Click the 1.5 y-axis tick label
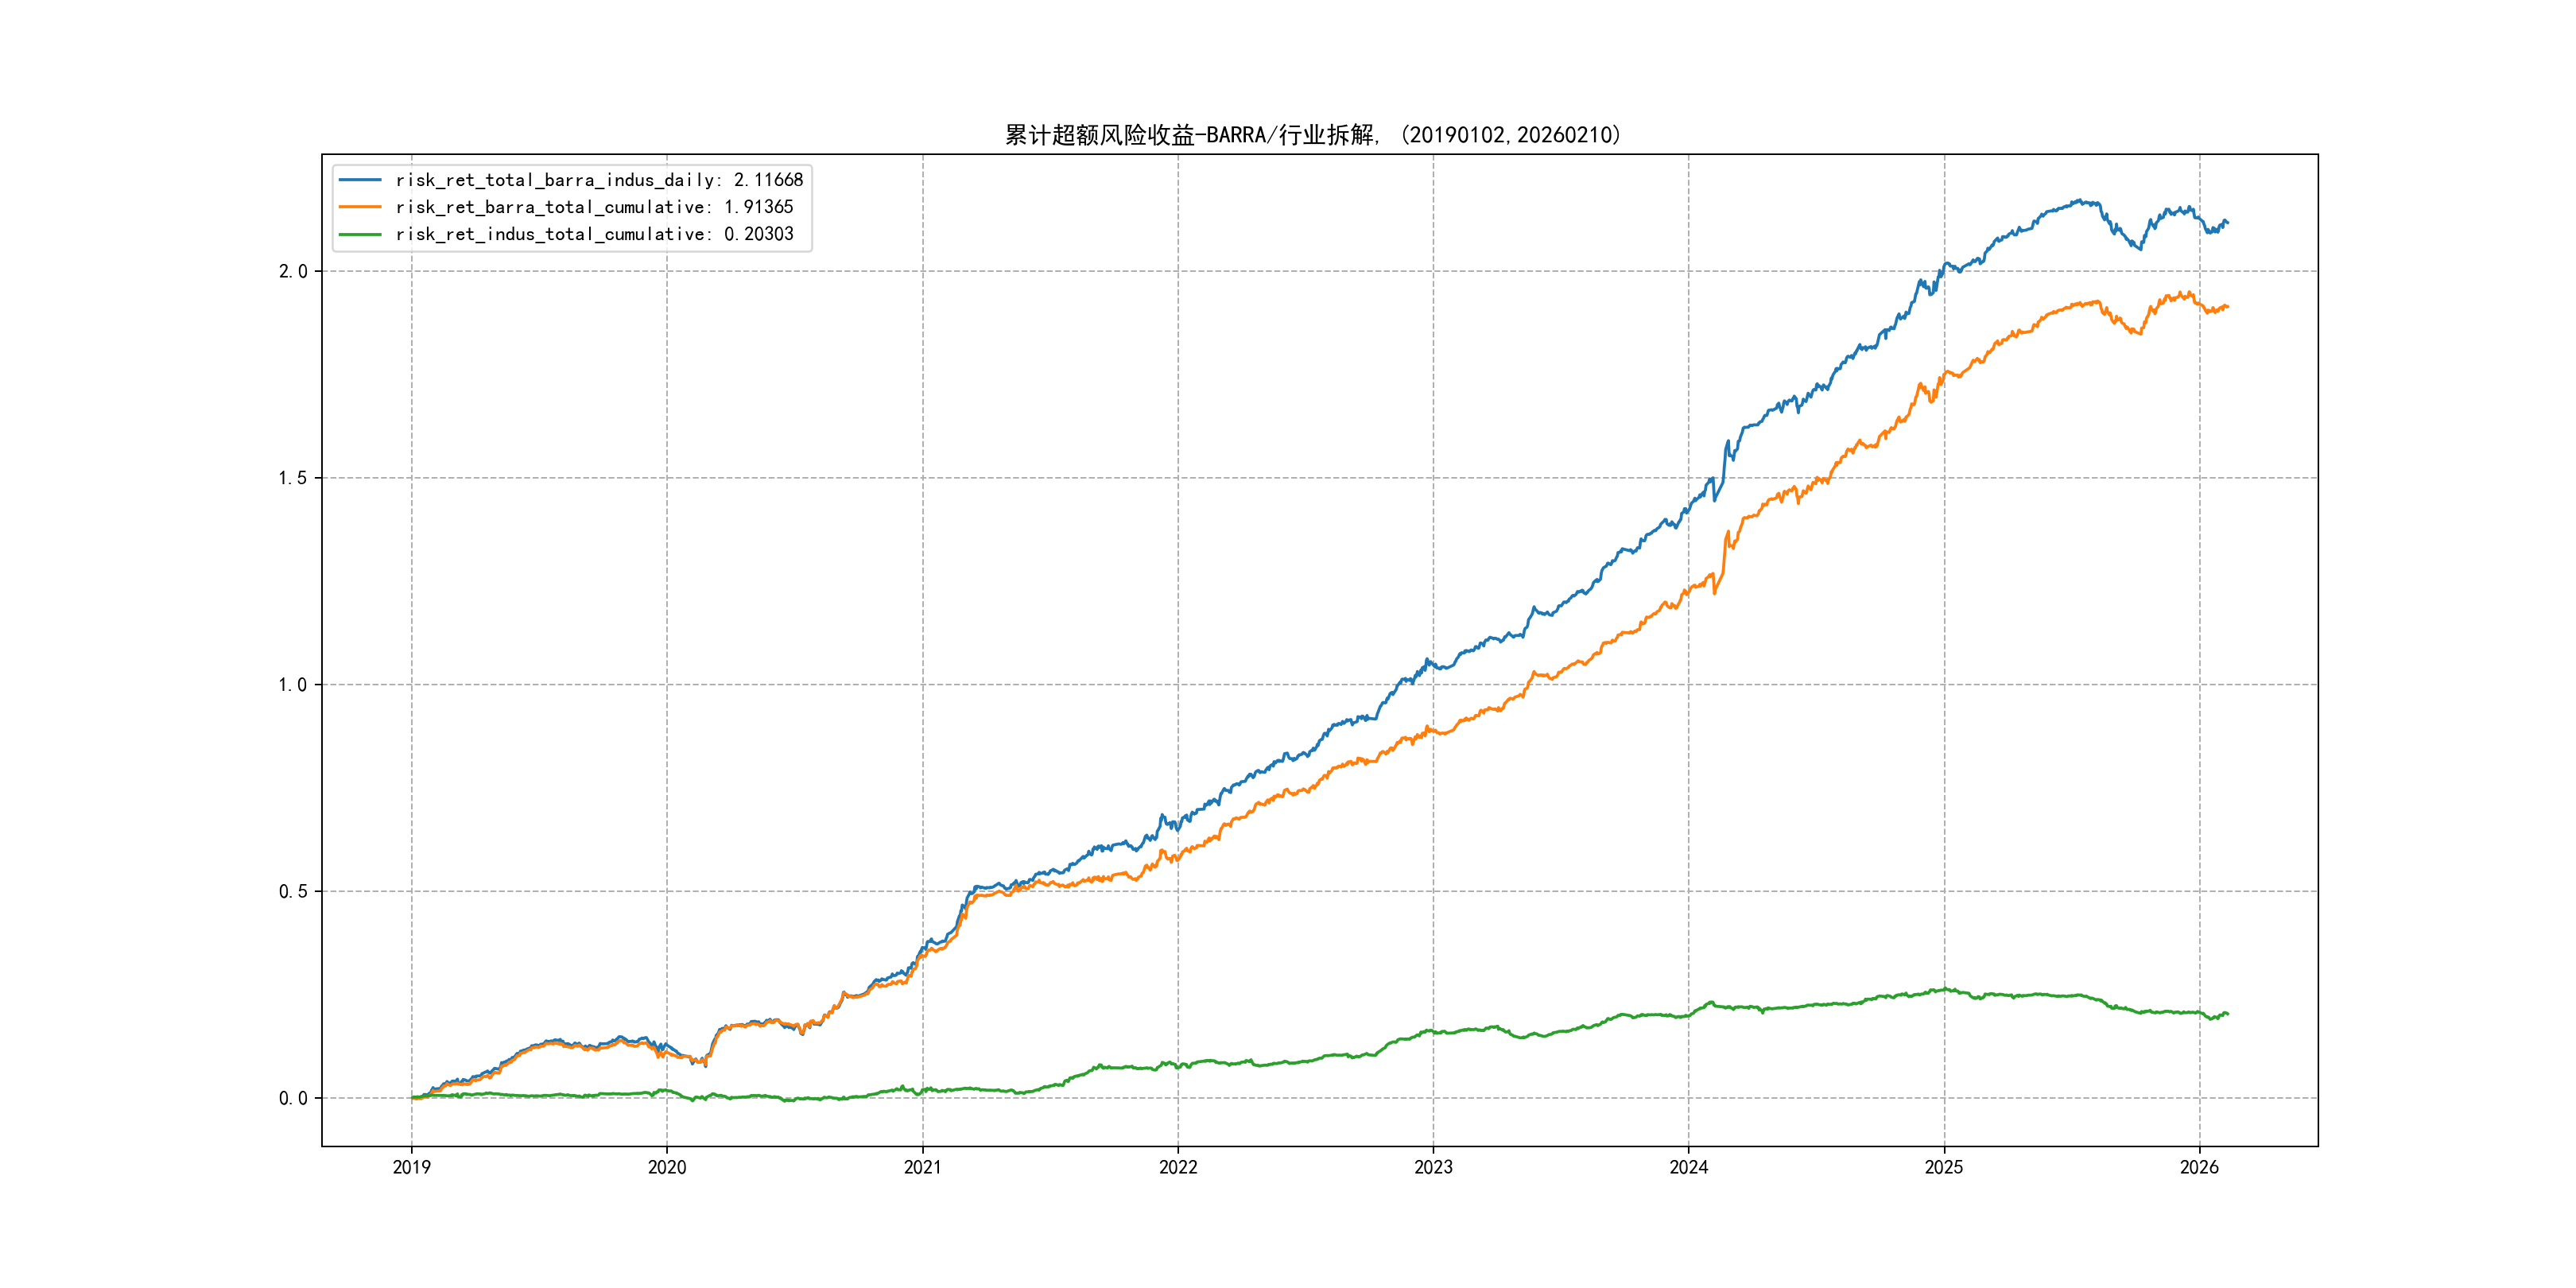 292,478
